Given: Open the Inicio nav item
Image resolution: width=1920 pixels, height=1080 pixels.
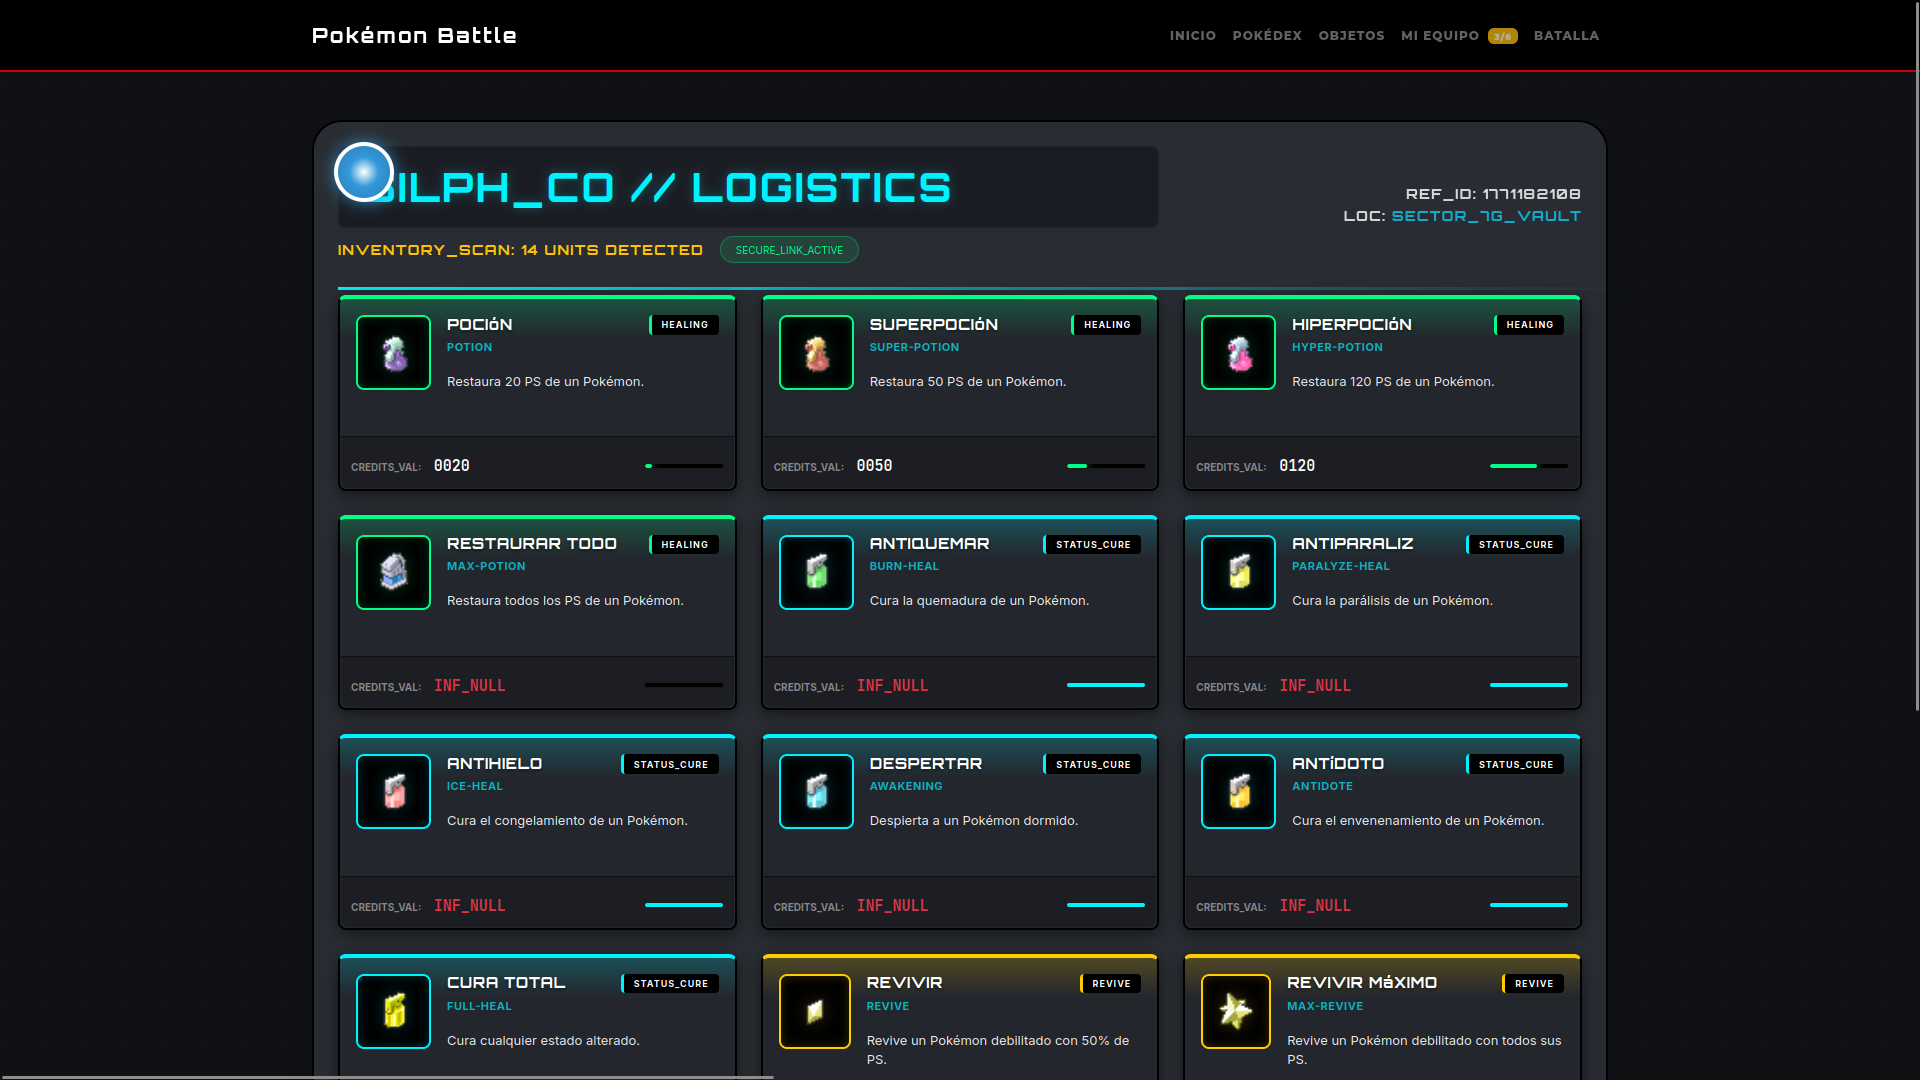Looking at the screenshot, I should point(1193,36).
